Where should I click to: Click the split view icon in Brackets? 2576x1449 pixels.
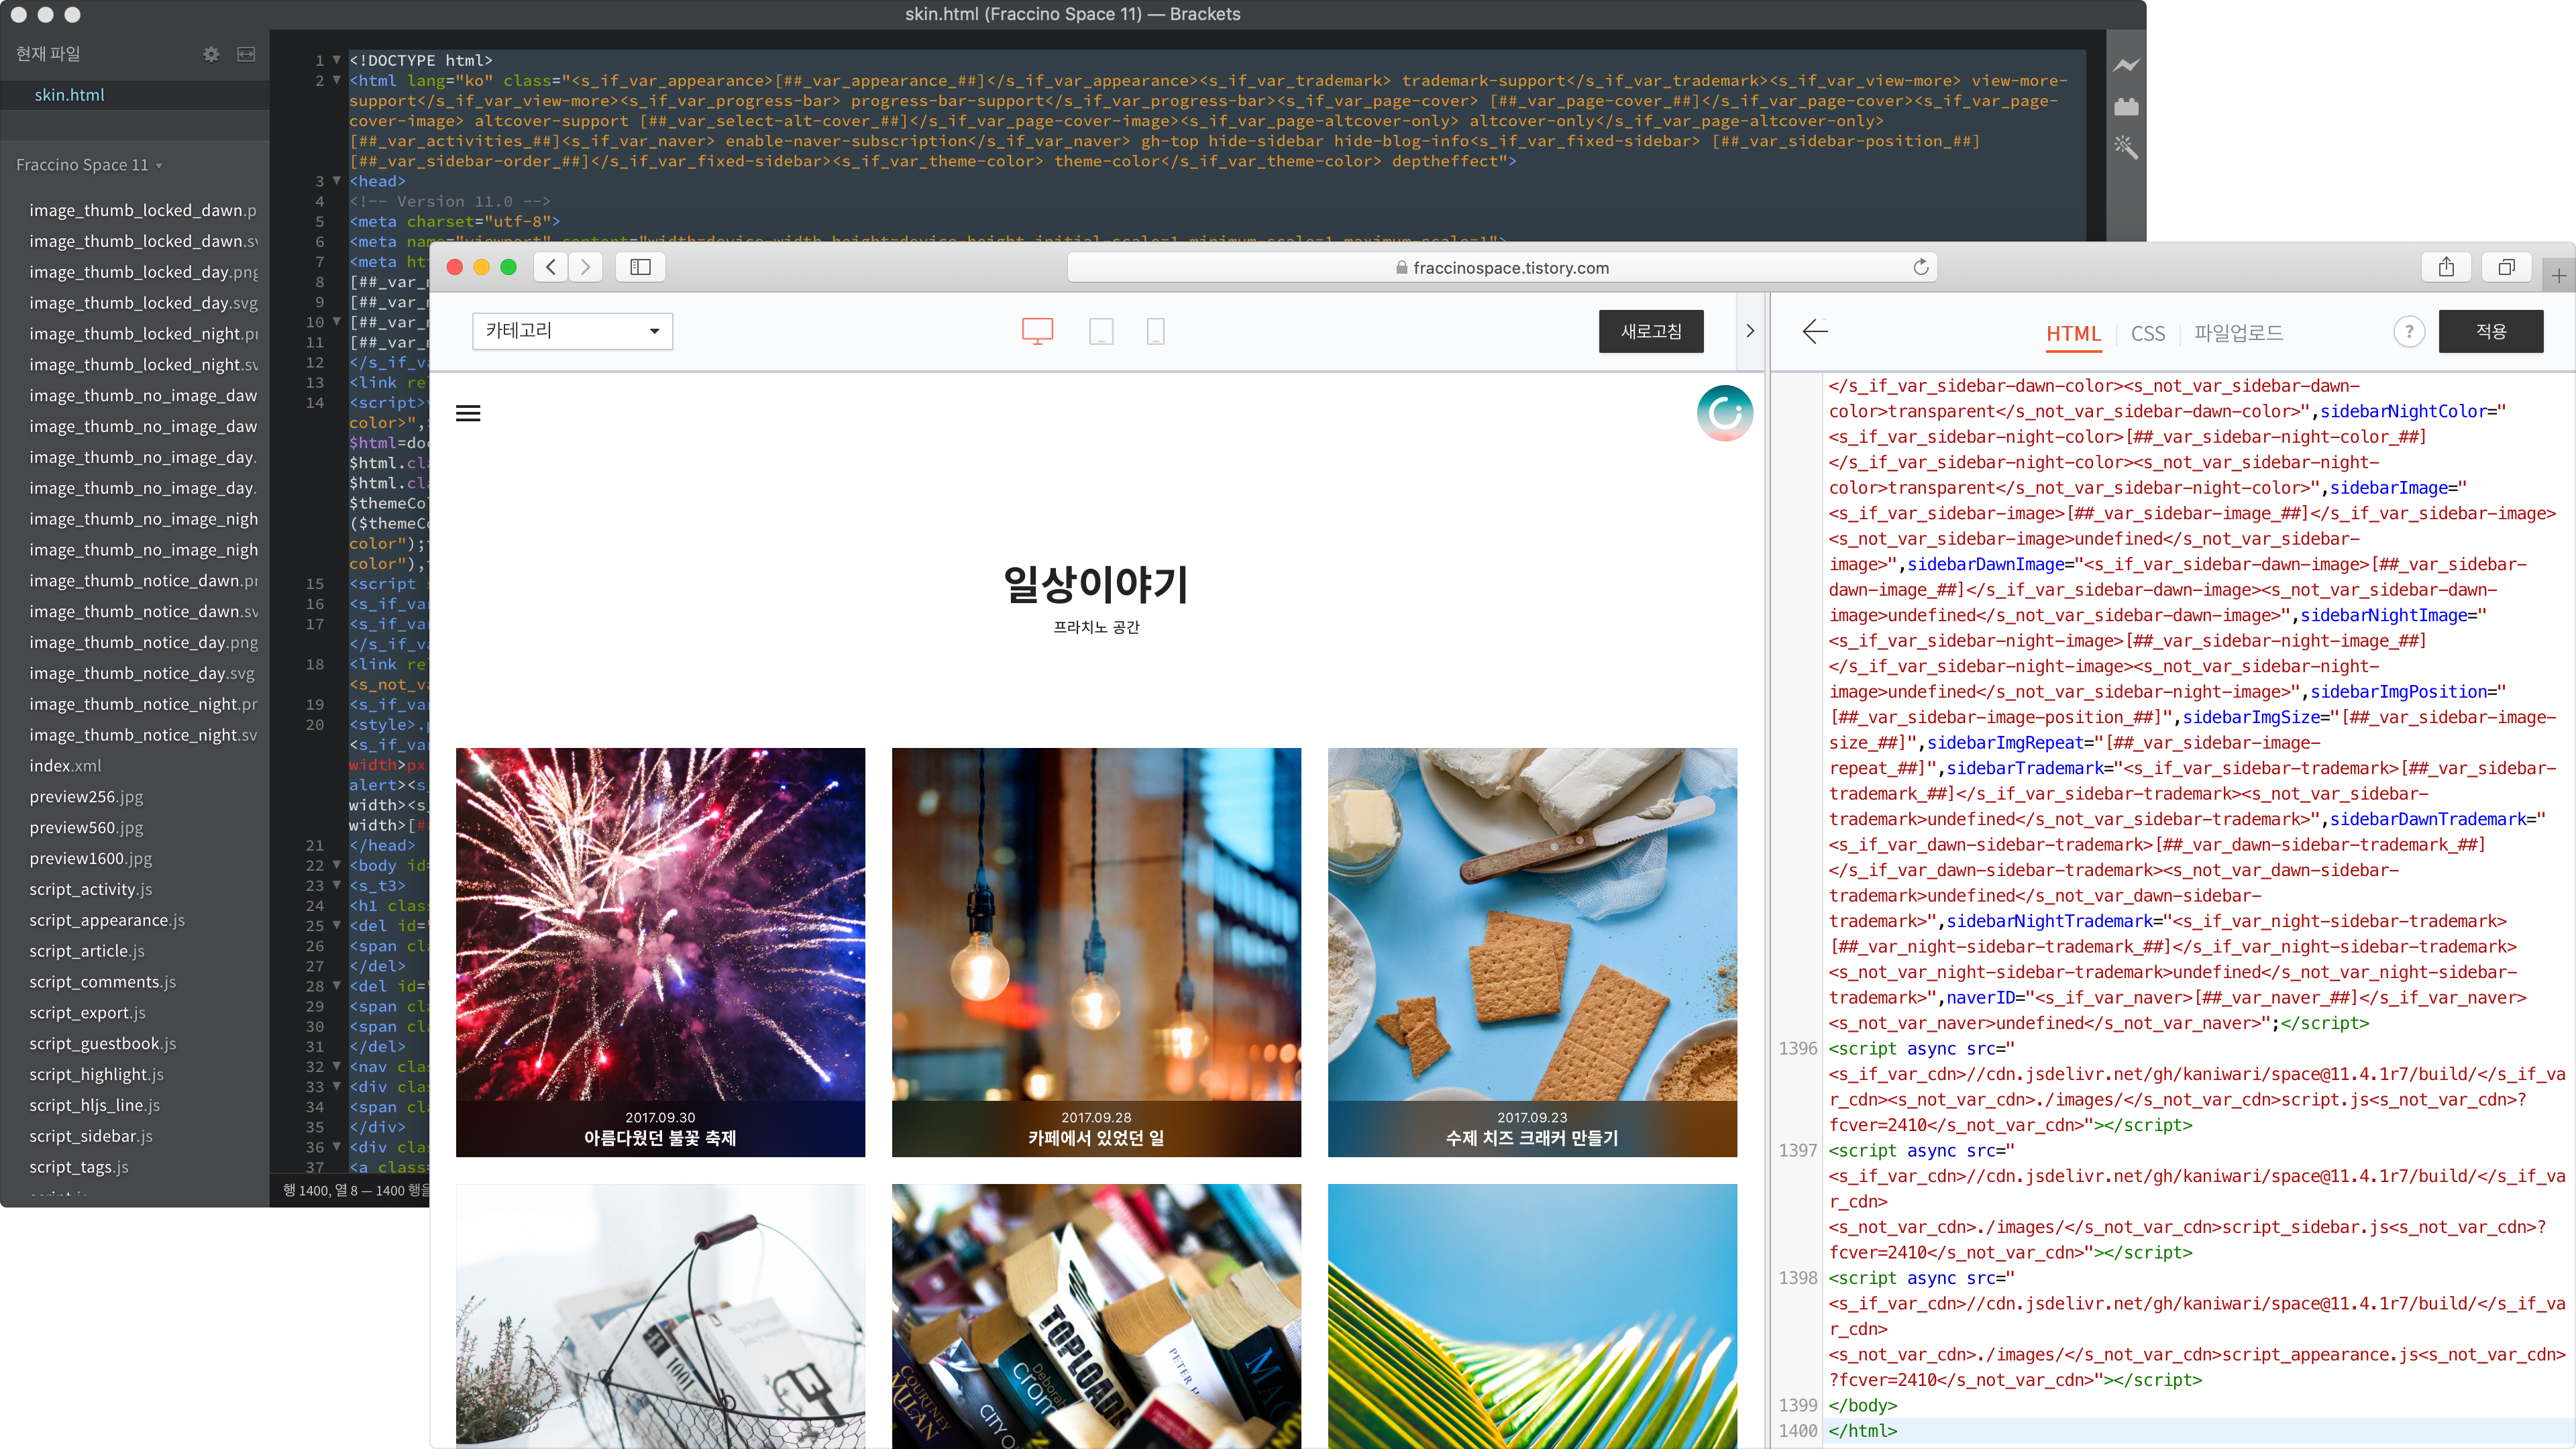click(246, 54)
